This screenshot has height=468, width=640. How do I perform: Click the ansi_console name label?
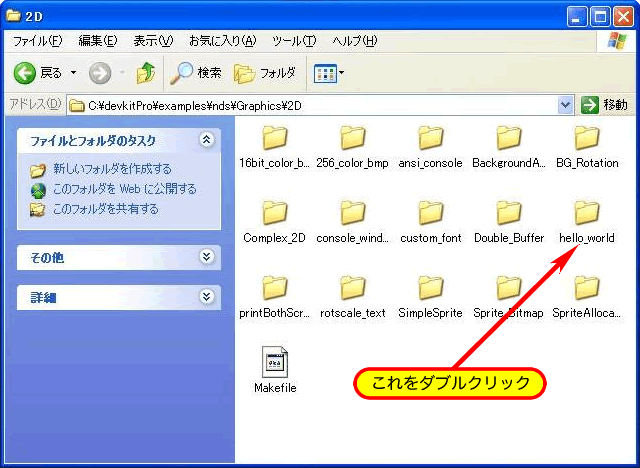(431, 163)
